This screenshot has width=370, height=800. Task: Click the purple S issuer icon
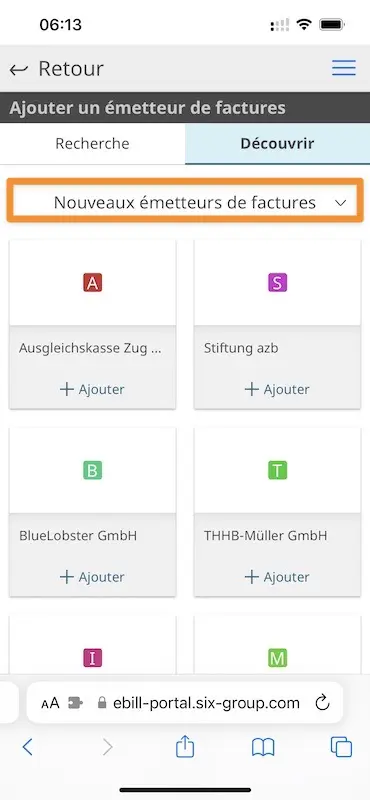tap(277, 282)
